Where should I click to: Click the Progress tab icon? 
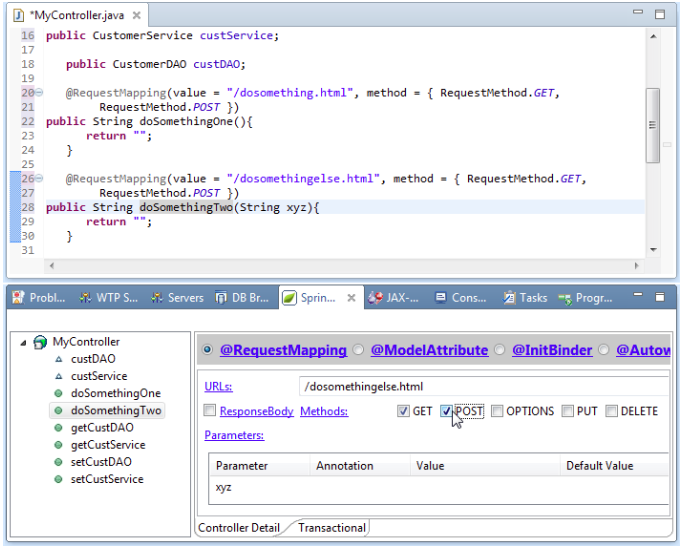click(565, 298)
